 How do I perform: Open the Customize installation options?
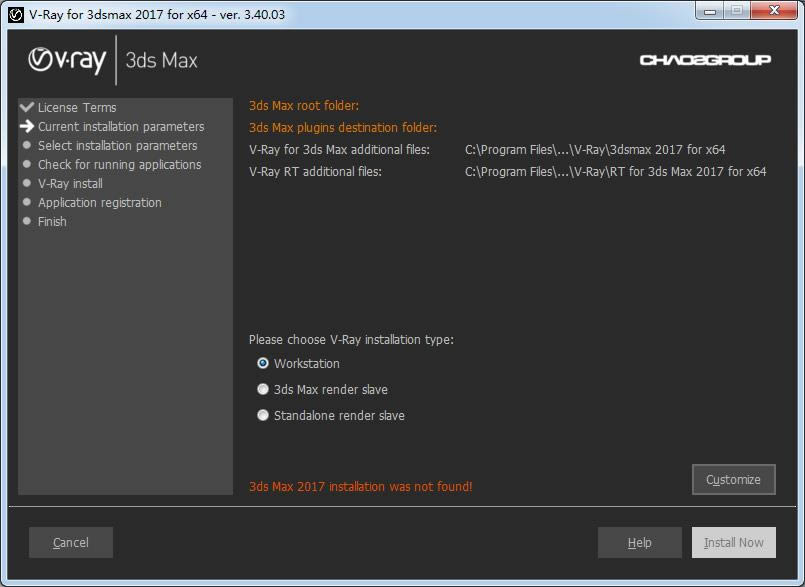[734, 480]
